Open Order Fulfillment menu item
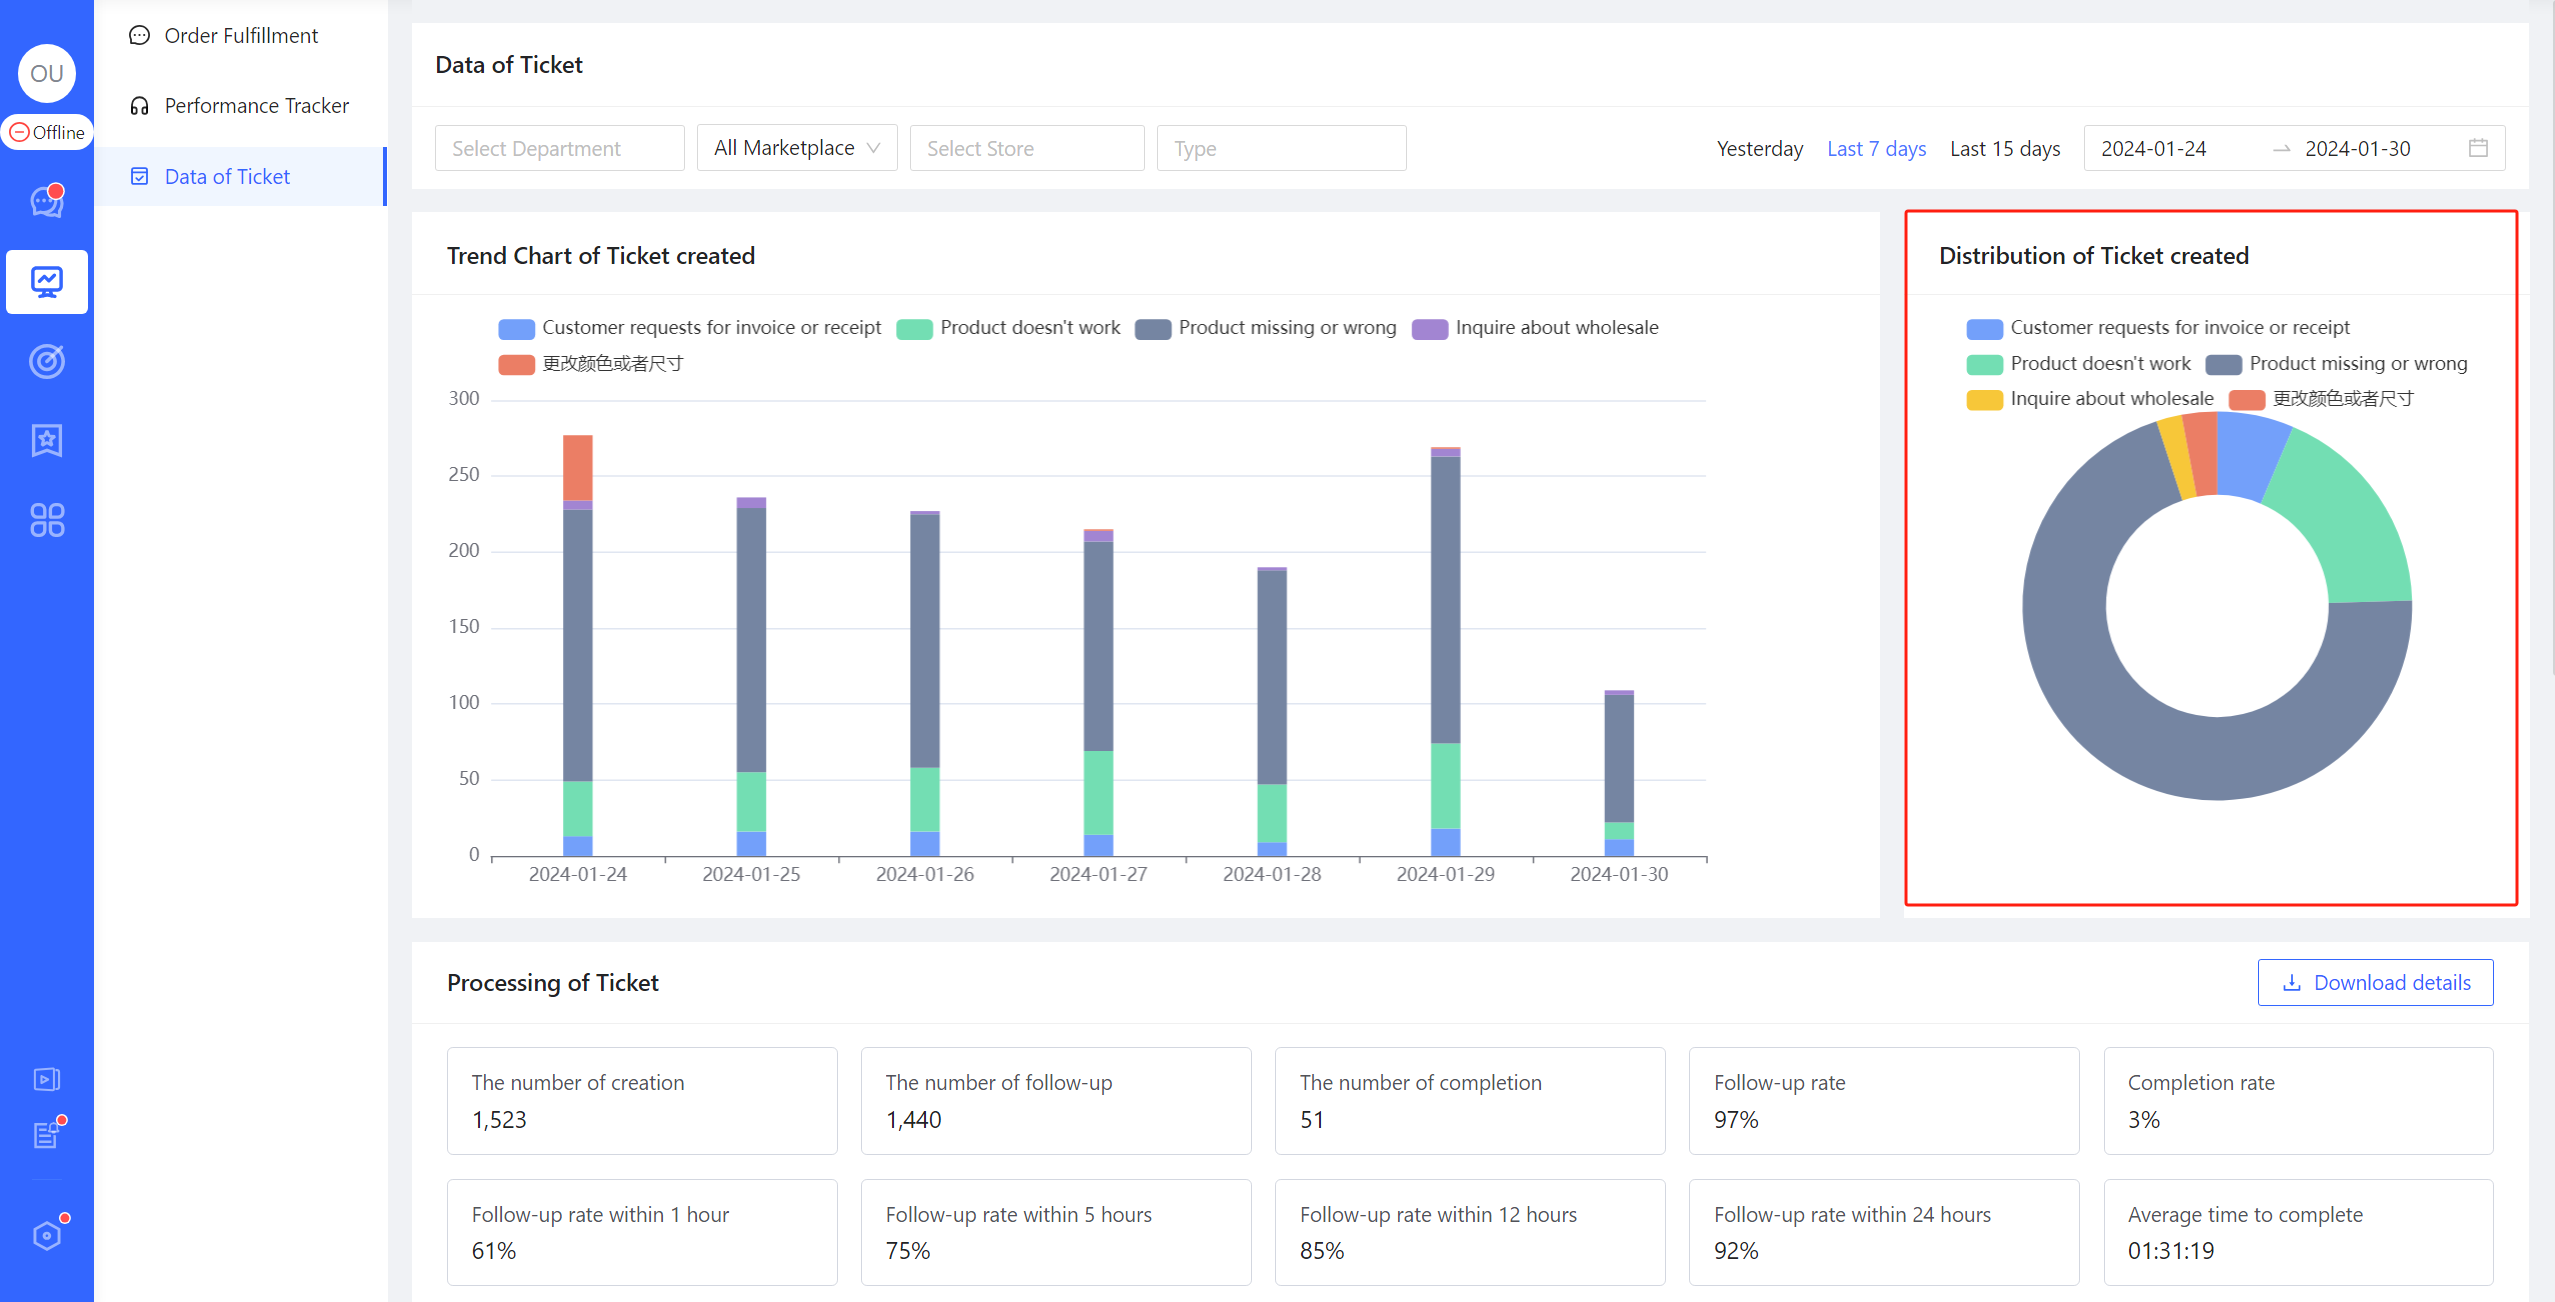Screen dimensions: 2555x1302 [241, 36]
